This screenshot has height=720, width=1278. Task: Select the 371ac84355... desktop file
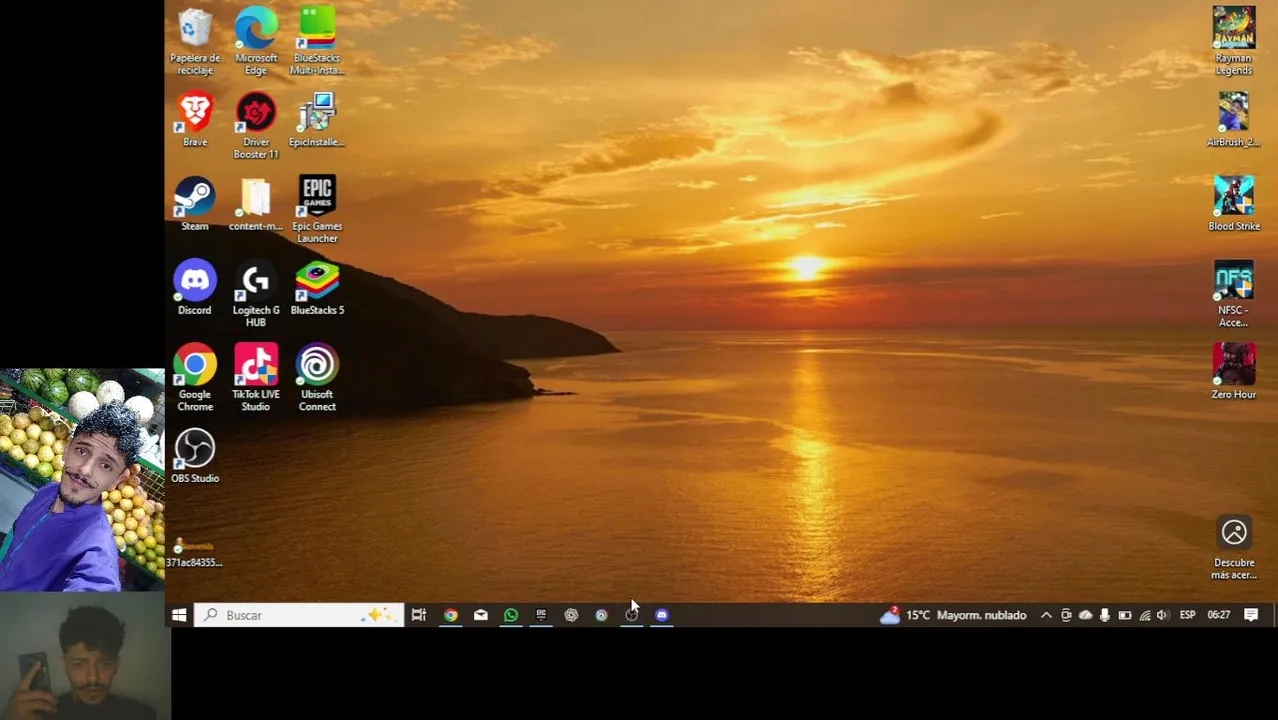tap(194, 552)
